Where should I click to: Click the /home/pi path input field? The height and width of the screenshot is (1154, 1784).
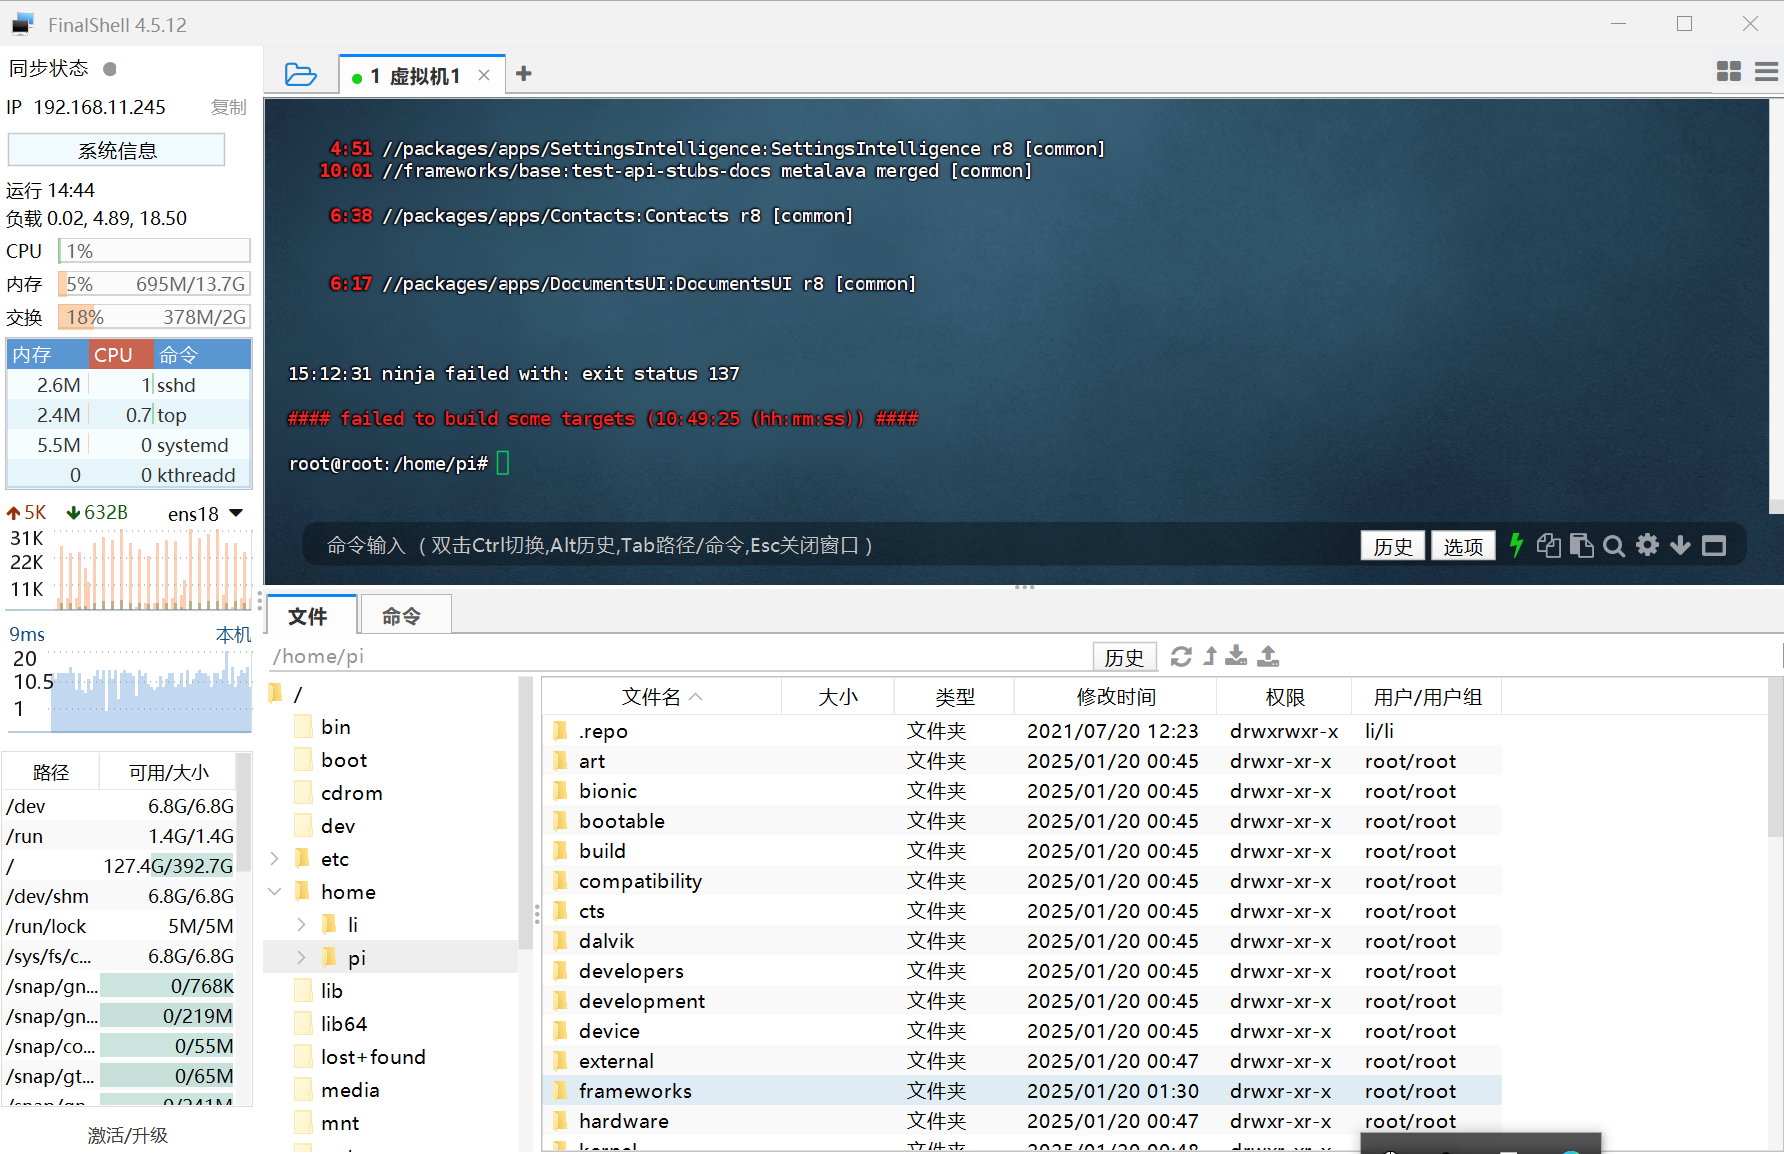[650, 656]
